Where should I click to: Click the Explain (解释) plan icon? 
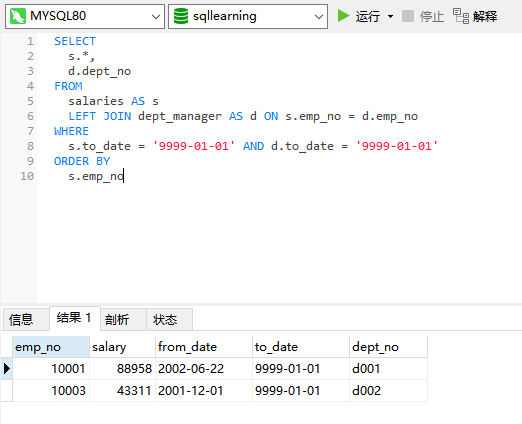[461, 16]
